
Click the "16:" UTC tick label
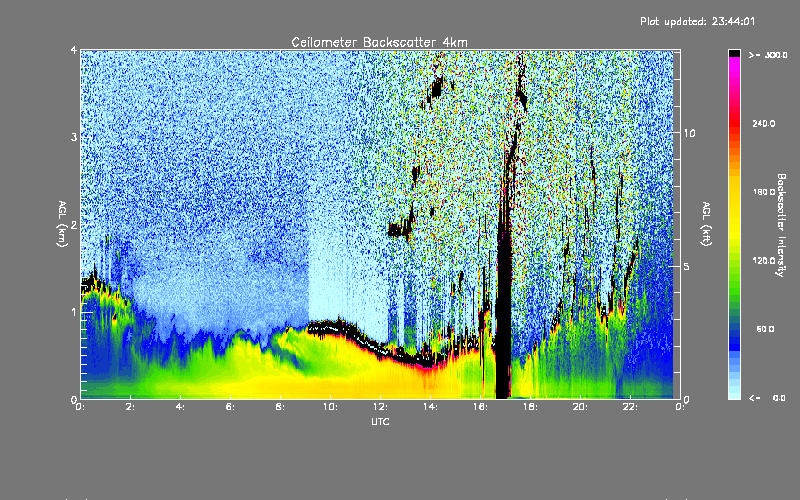coord(480,407)
